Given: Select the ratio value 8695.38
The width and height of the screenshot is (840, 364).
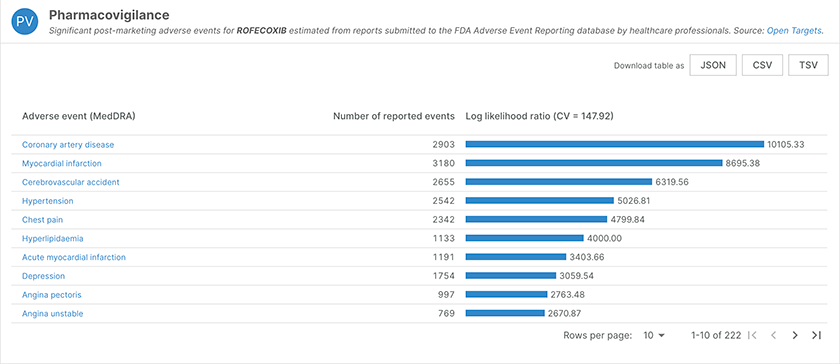Looking at the screenshot, I should (742, 164).
